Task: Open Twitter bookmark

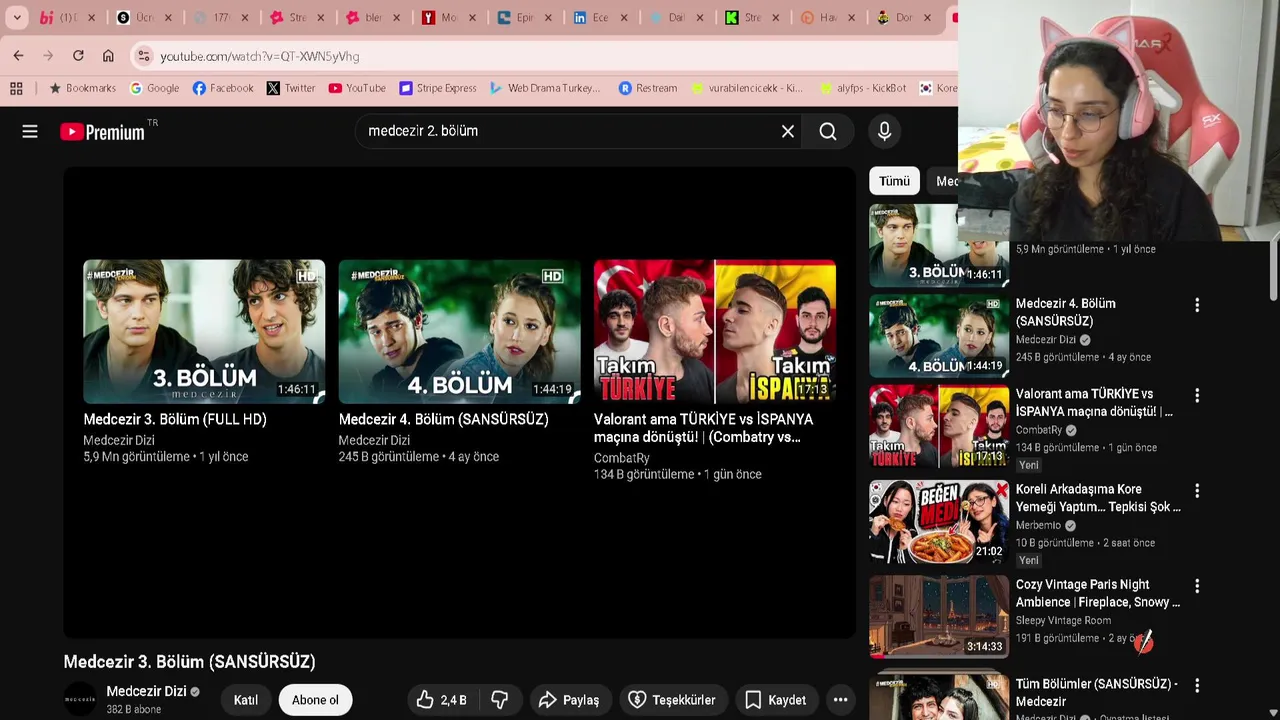Action: coord(291,88)
